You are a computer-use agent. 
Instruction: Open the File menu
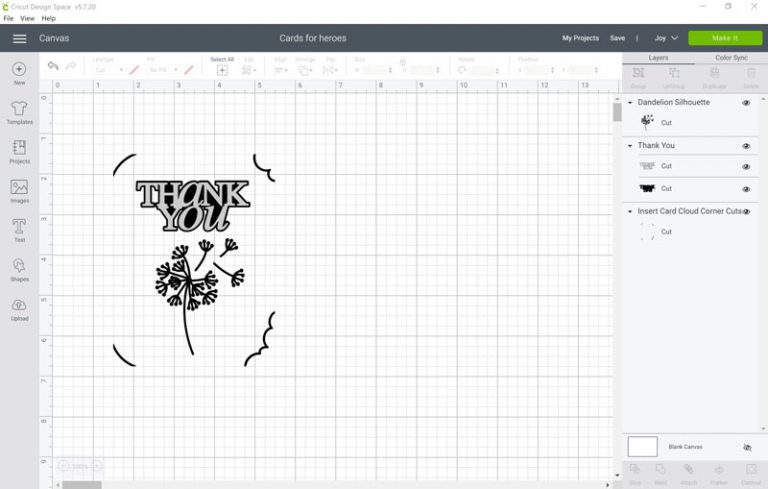pyautogui.click(x=9, y=18)
